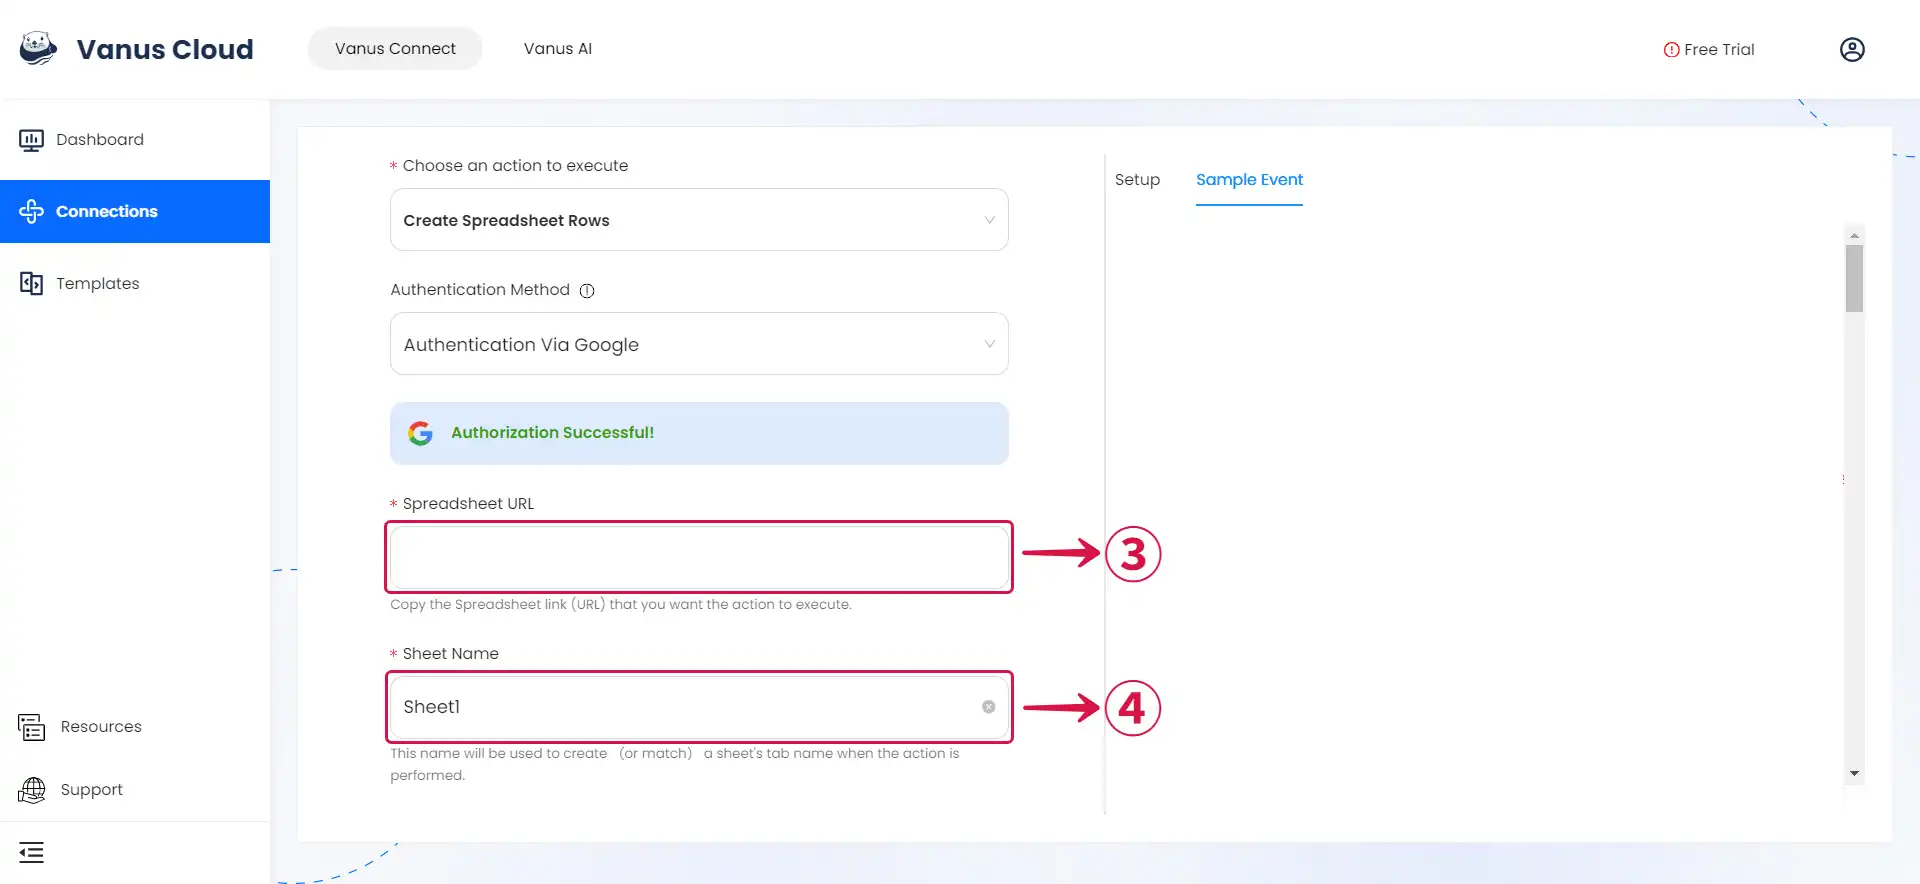This screenshot has height=884, width=1920.
Task: Click the Sheet Name label
Action: tap(450, 654)
